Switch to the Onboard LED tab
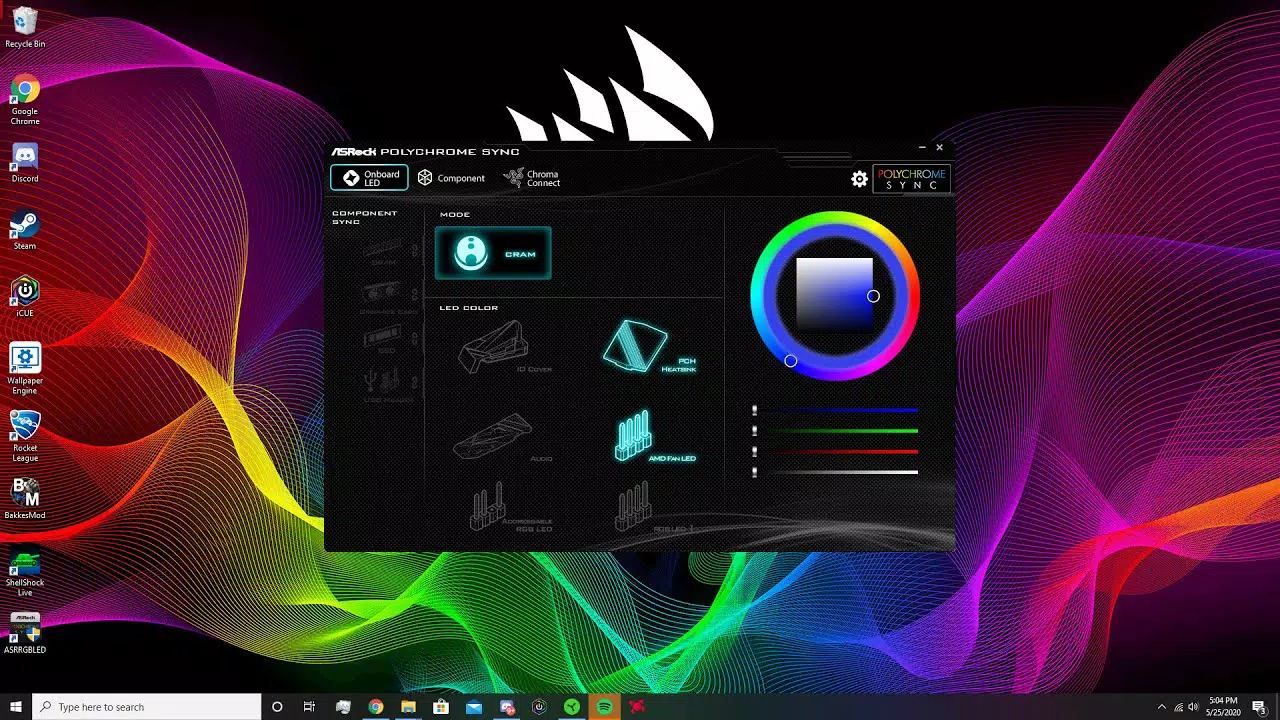This screenshot has height=720, width=1280. (369, 178)
